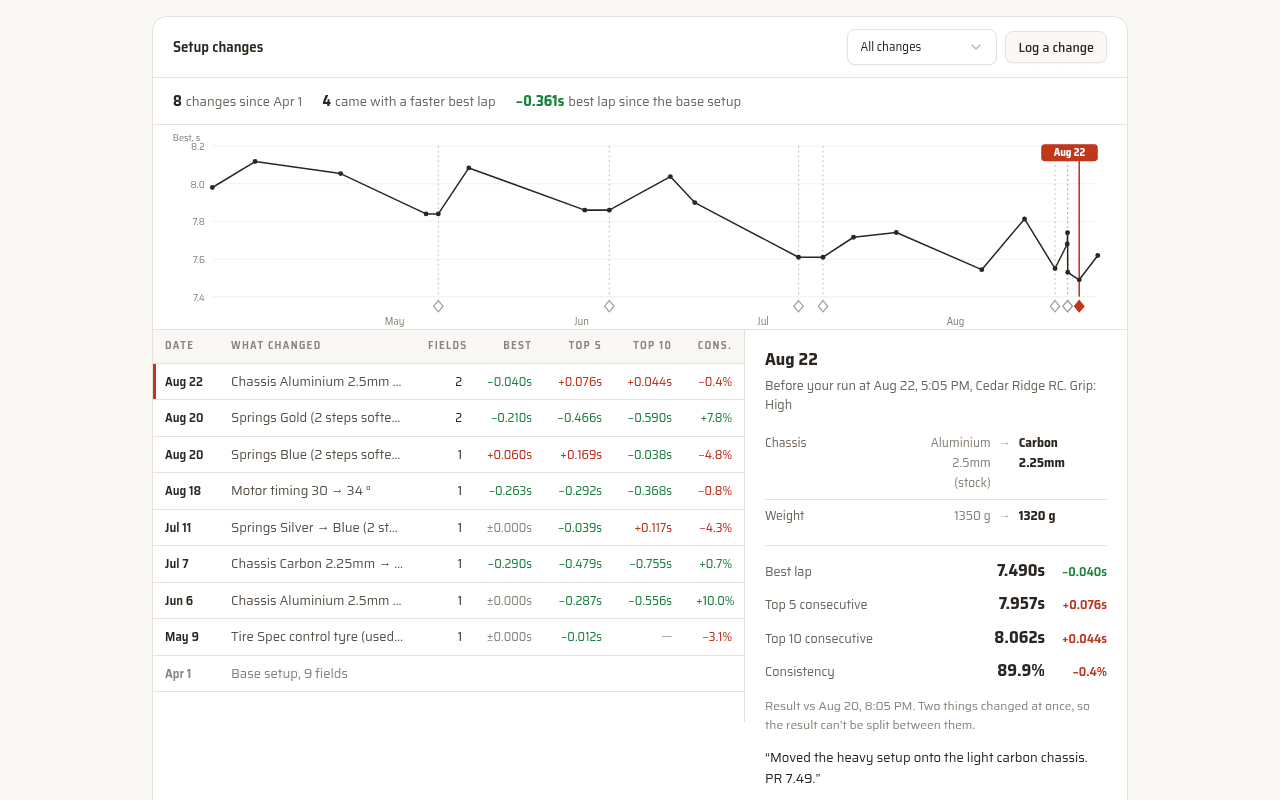Screen dimensions: 1280x800
Task: Click the CONS. column header
Action: (715, 346)
